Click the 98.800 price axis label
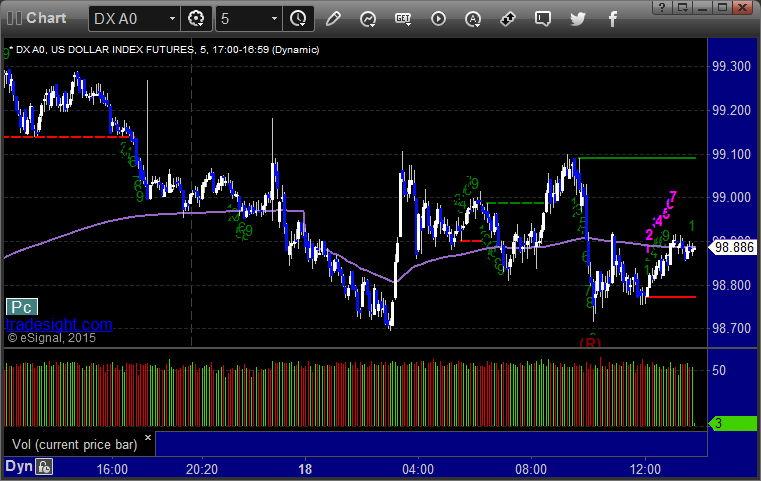Viewport: 761px width, 481px height. pyautogui.click(x=731, y=285)
